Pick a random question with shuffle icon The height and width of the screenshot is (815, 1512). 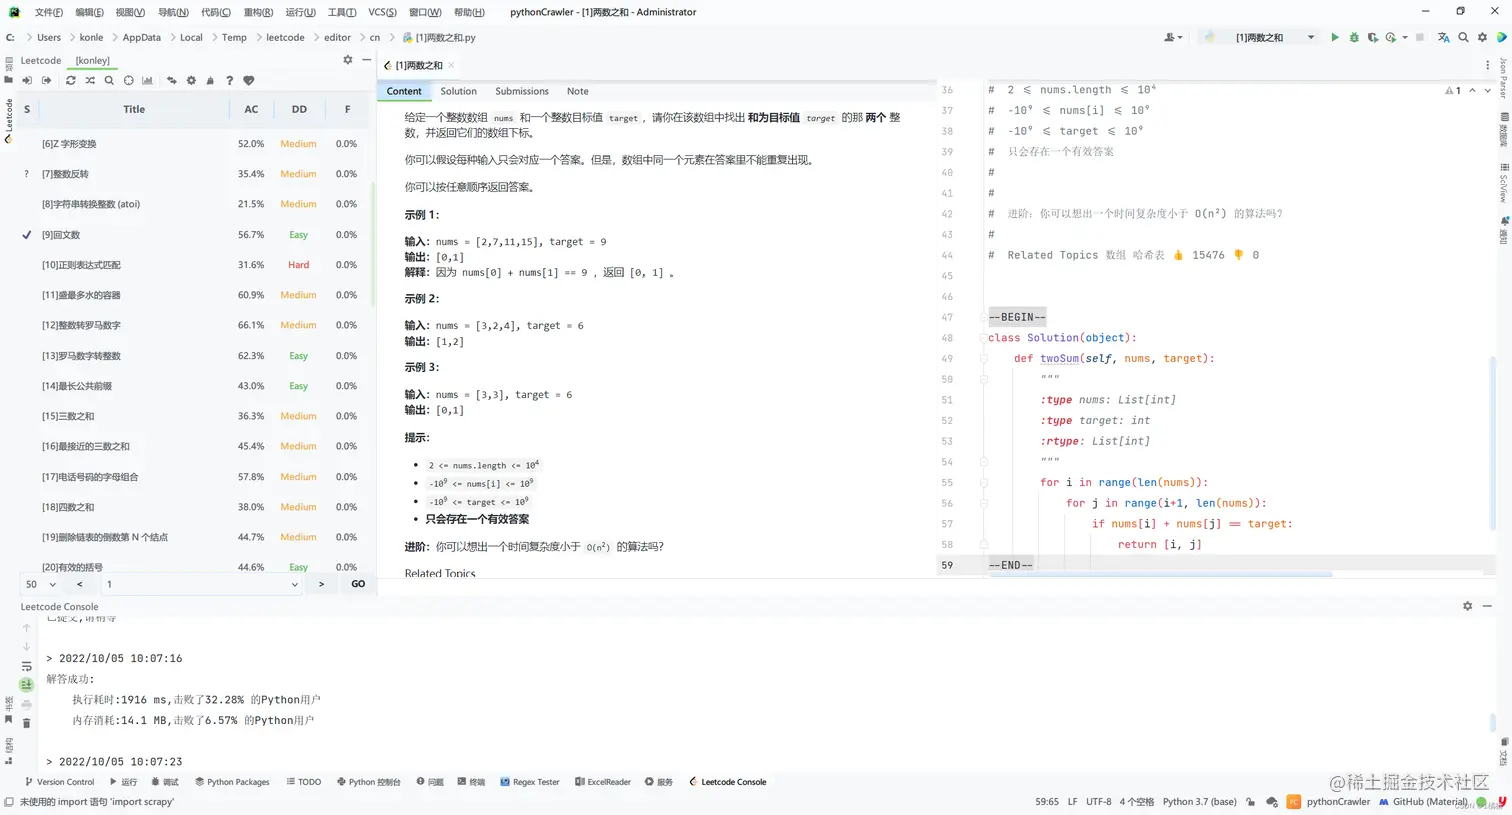click(90, 80)
